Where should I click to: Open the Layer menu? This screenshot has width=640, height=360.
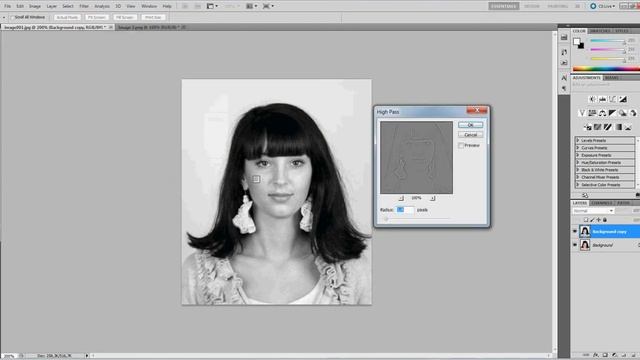51,6
